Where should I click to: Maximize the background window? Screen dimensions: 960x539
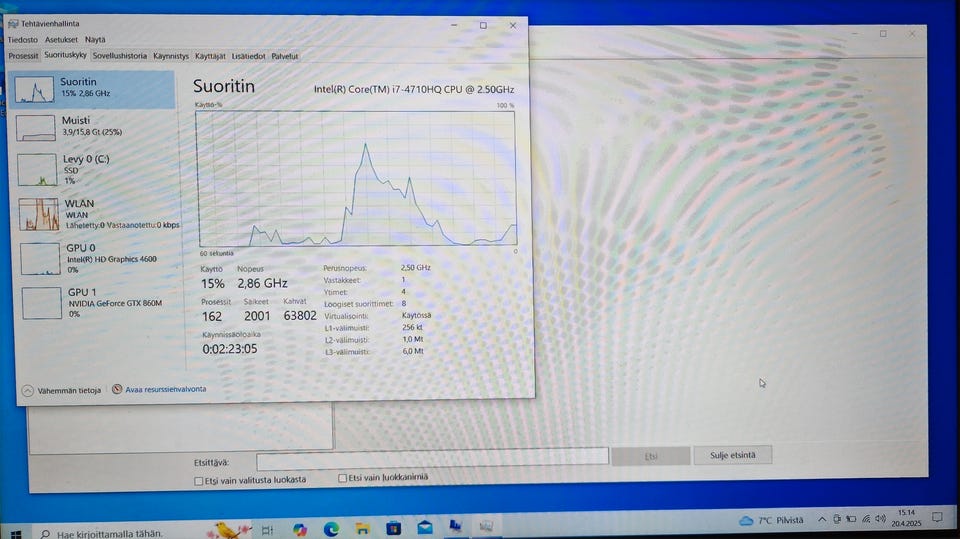(883, 34)
